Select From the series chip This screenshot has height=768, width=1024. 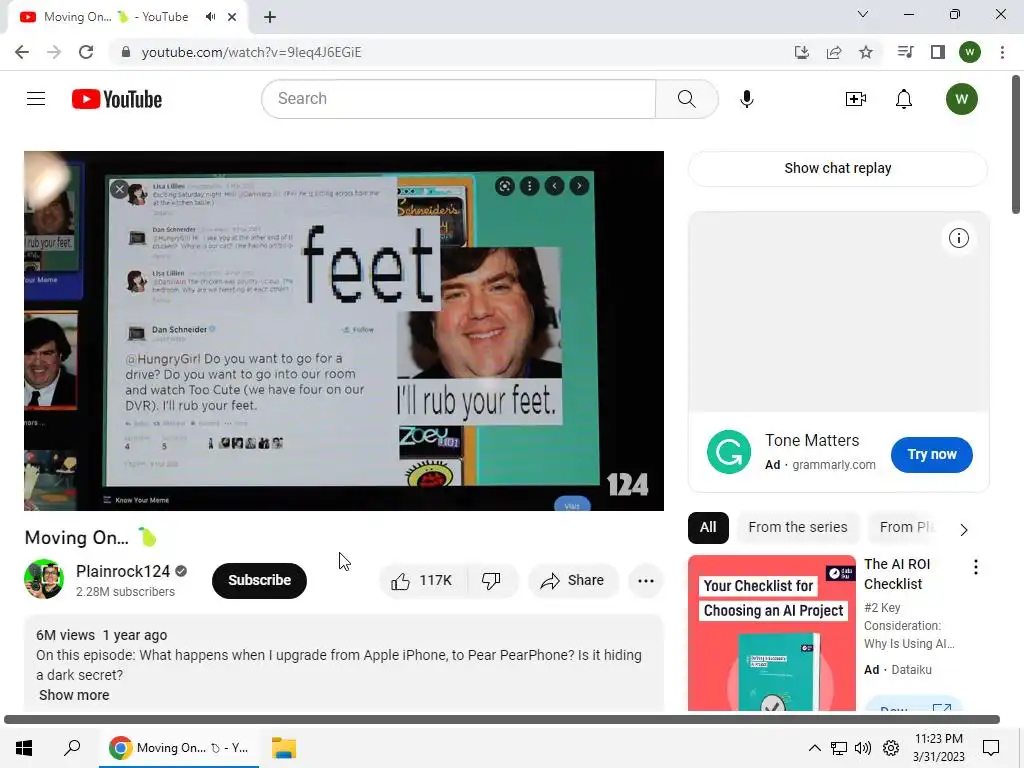[797, 528]
